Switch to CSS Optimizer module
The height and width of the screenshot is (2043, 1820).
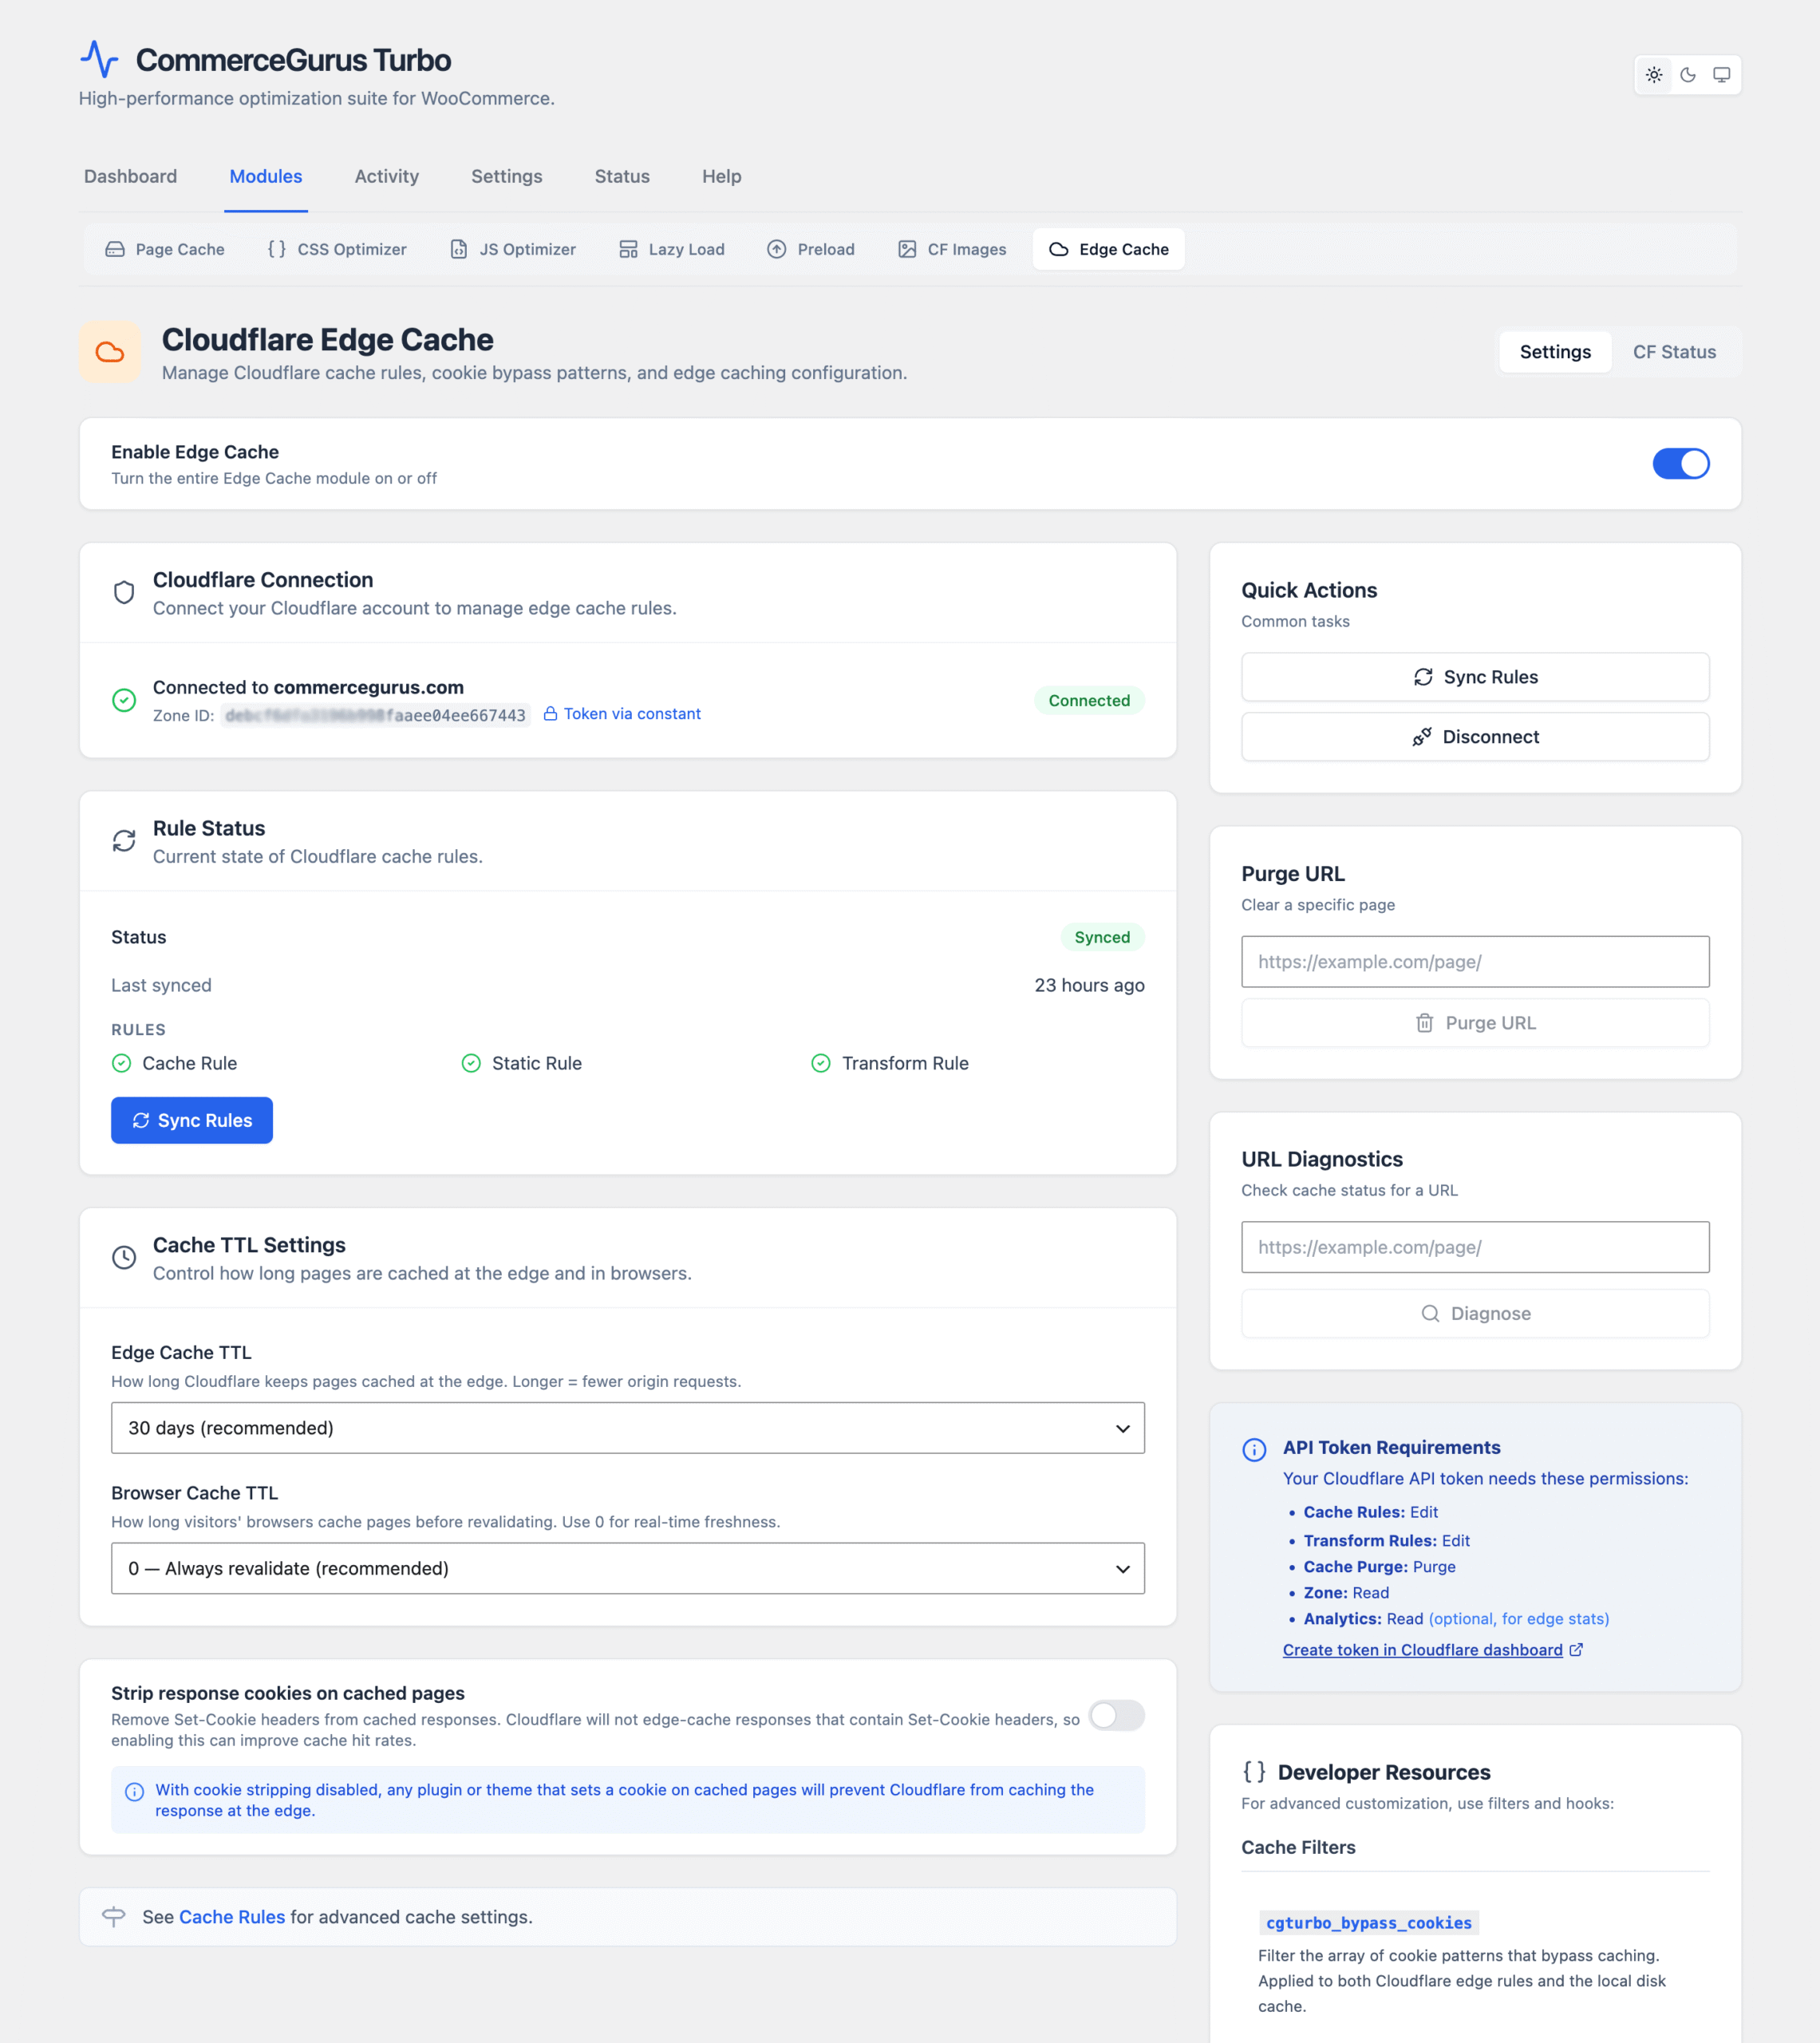click(337, 249)
